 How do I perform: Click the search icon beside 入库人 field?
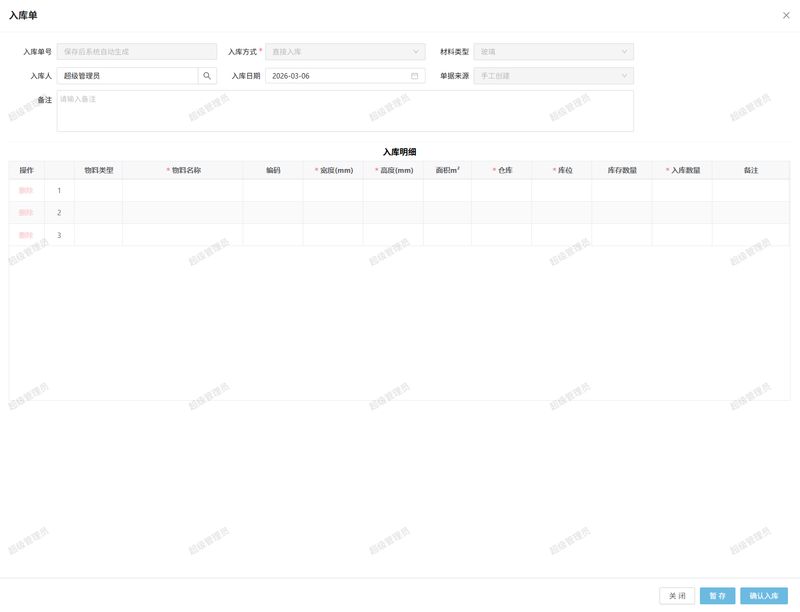coord(207,76)
